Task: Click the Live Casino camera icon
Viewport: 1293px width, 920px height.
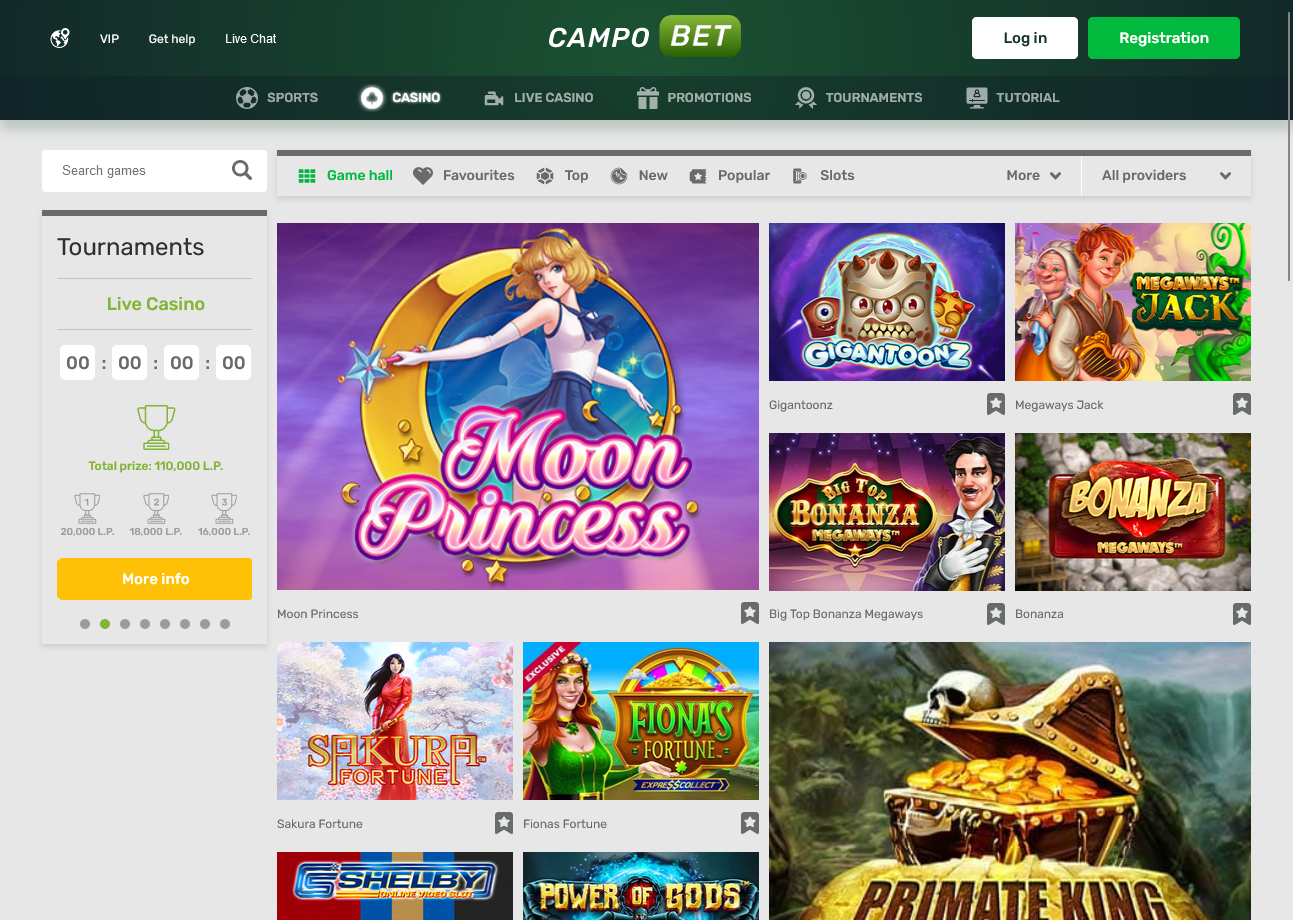Action: coord(494,98)
